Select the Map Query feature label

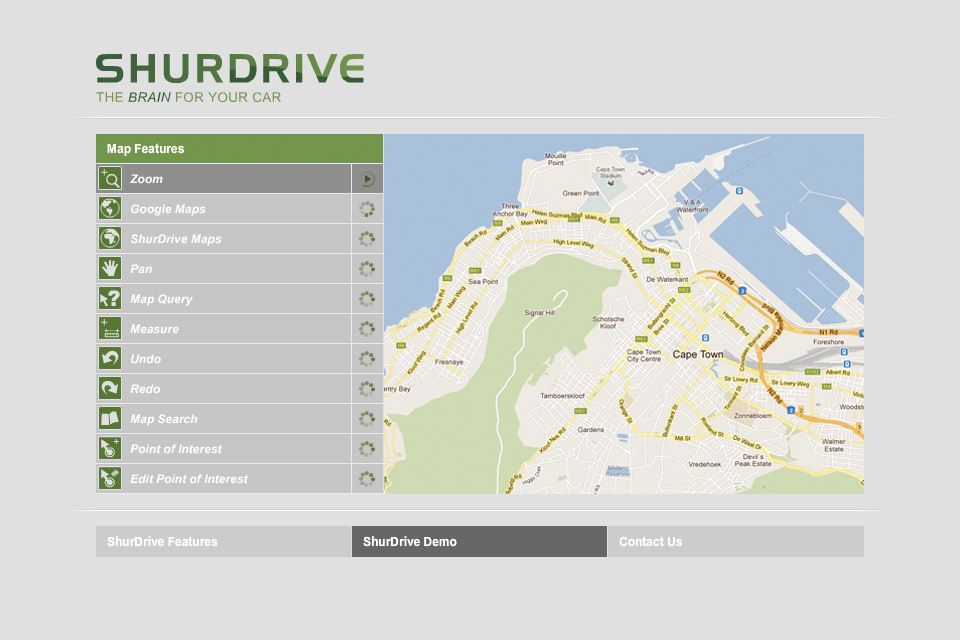coord(161,299)
